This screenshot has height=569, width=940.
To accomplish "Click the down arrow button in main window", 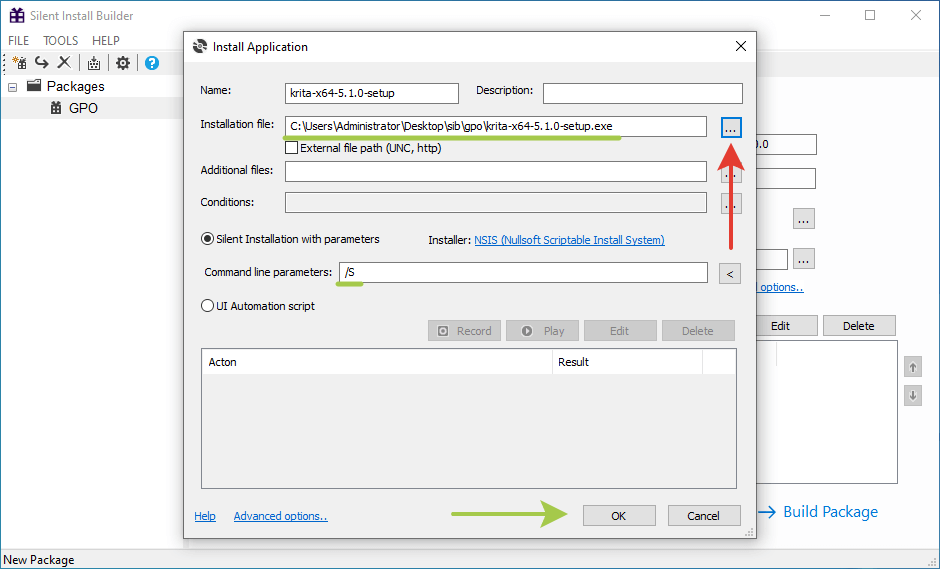I will click(x=912, y=396).
